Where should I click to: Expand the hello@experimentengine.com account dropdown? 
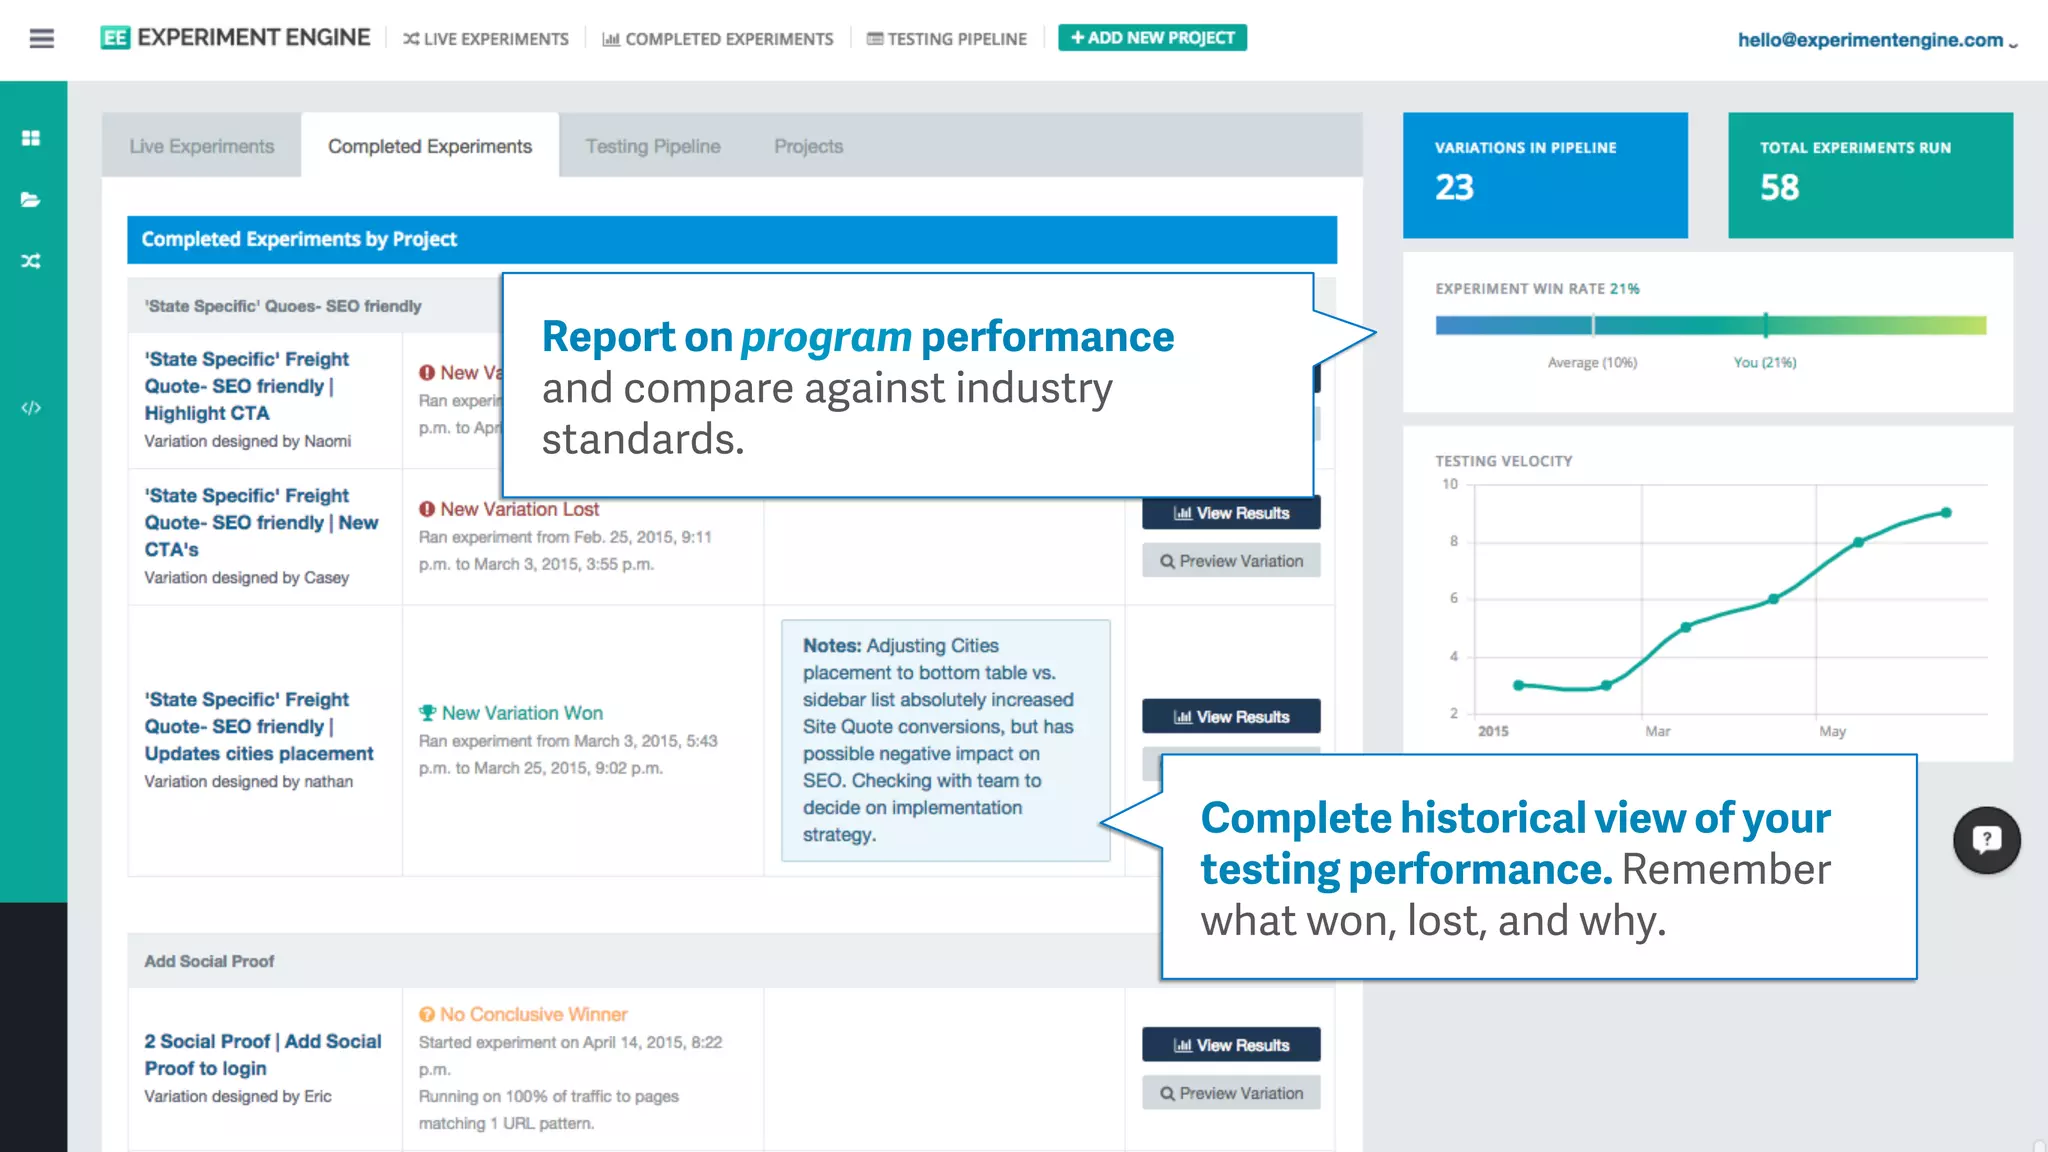(1877, 40)
